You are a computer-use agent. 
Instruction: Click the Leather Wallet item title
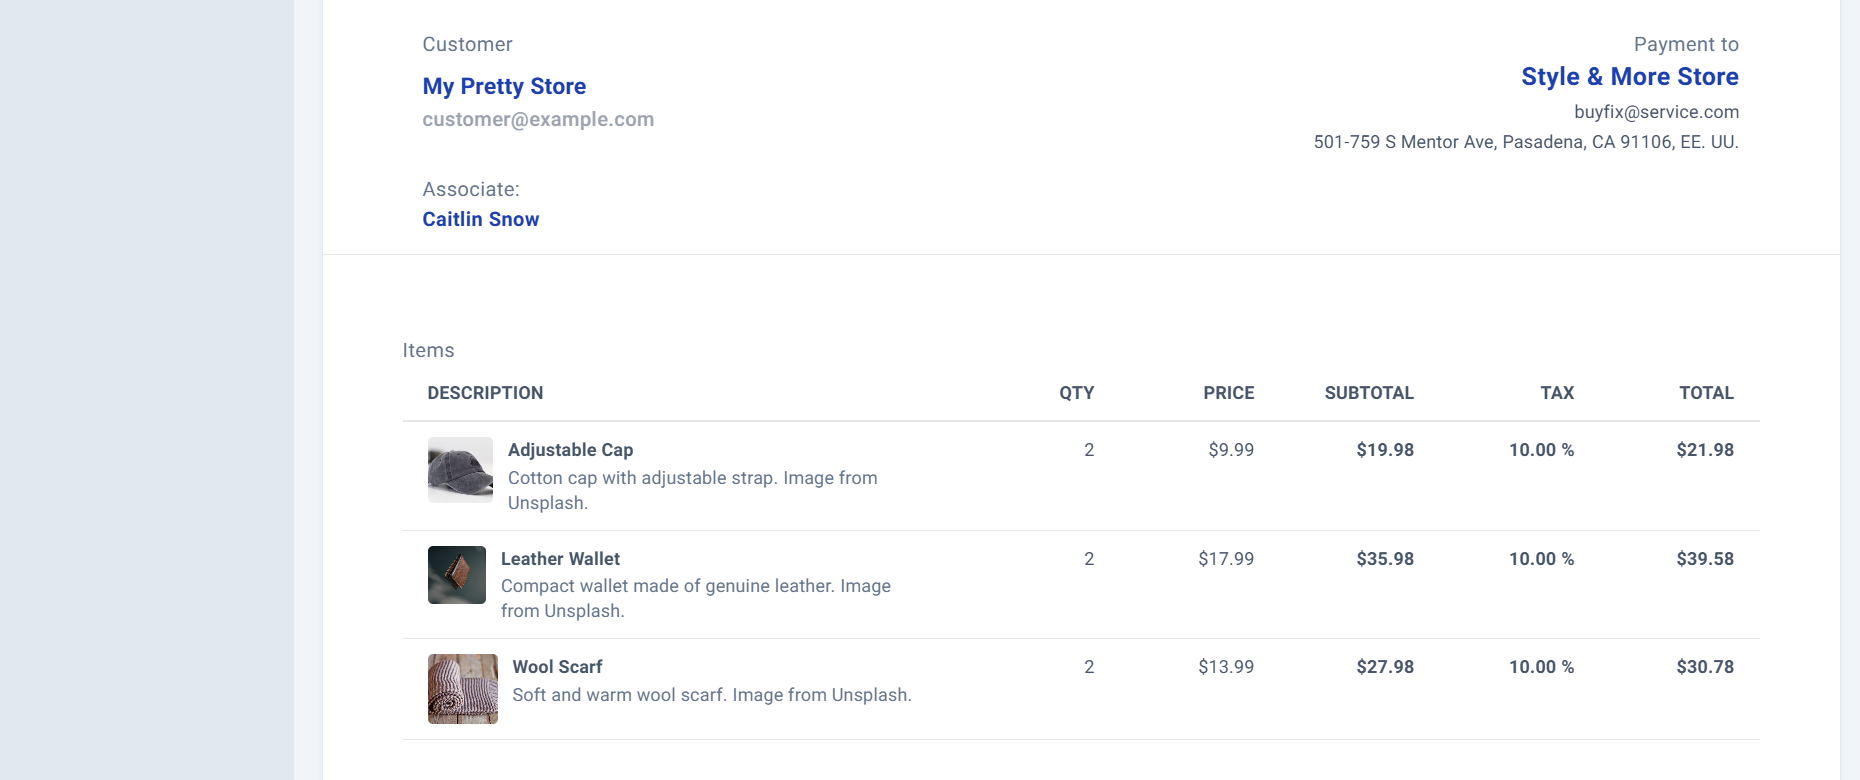pyautogui.click(x=560, y=559)
